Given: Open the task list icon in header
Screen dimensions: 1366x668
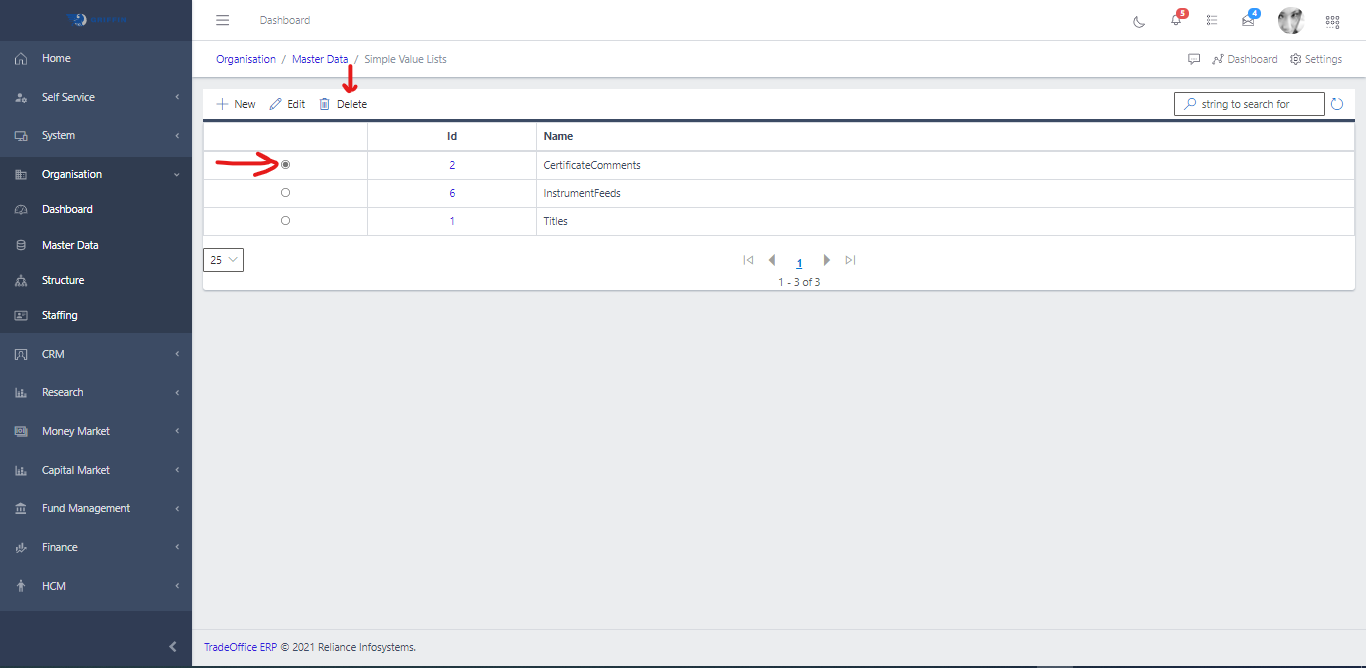Looking at the screenshot, I should click(x=1212, y=20).
